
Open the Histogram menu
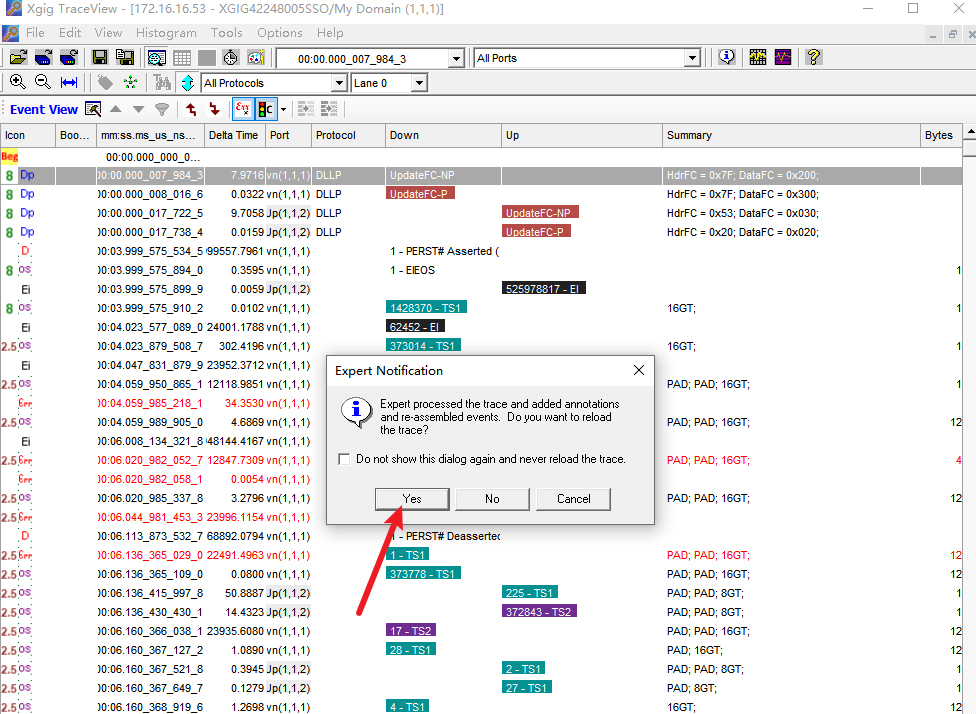point(166,33)
